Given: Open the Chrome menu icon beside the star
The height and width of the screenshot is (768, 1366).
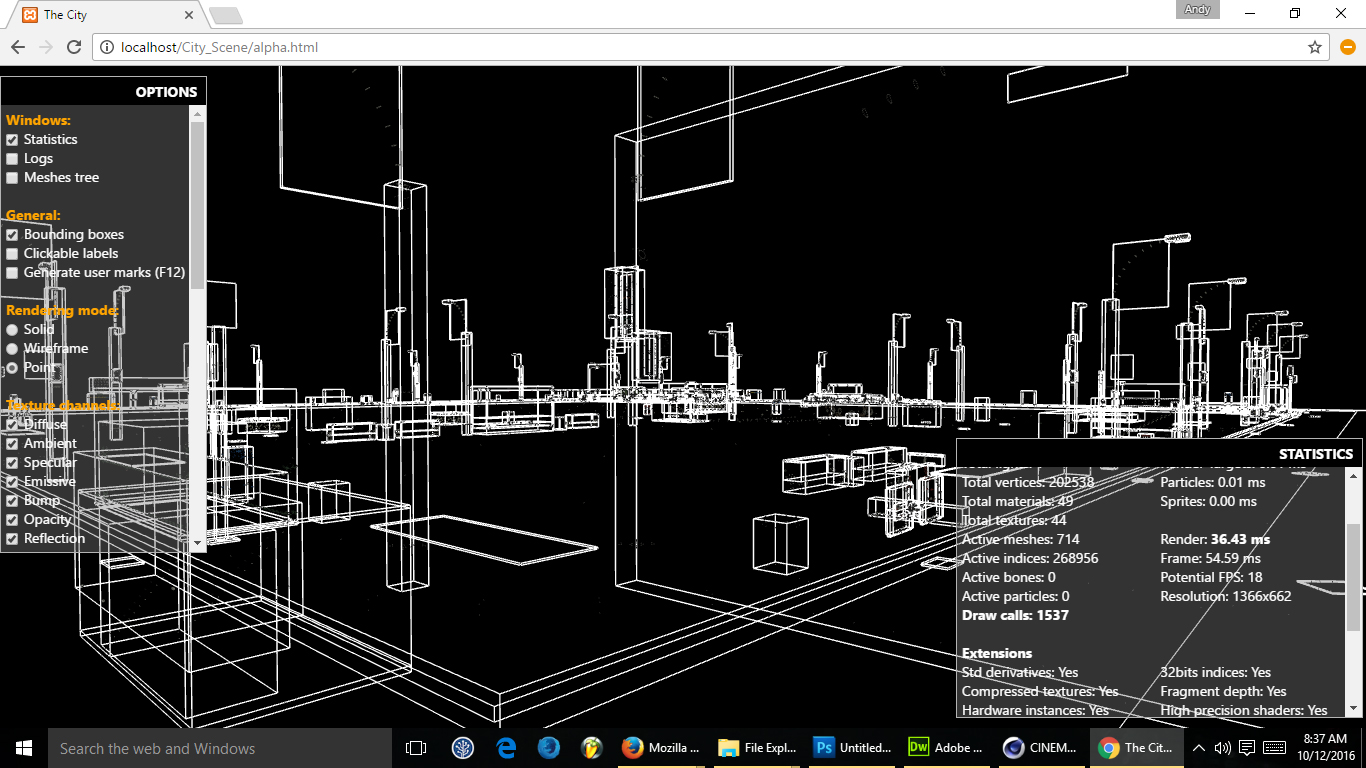Looking at the screenshot, I should [1347, 47].
